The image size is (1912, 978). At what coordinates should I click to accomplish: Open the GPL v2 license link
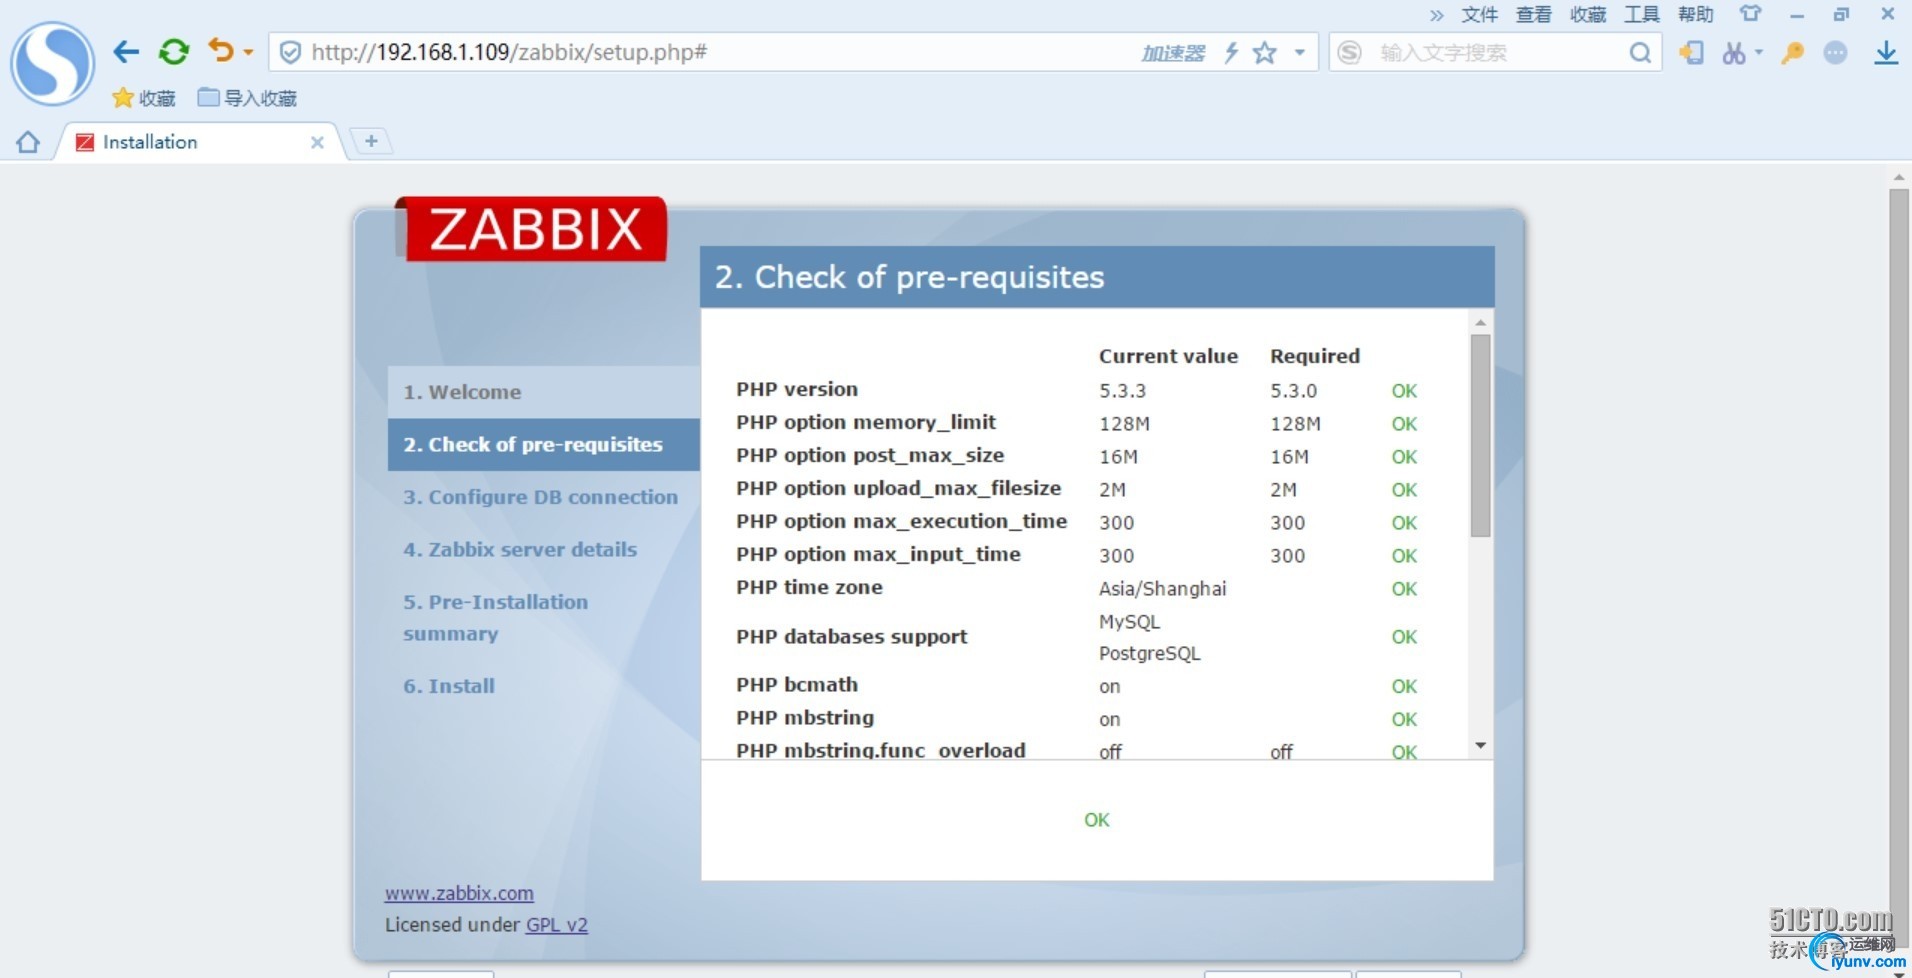coord(557,925)
